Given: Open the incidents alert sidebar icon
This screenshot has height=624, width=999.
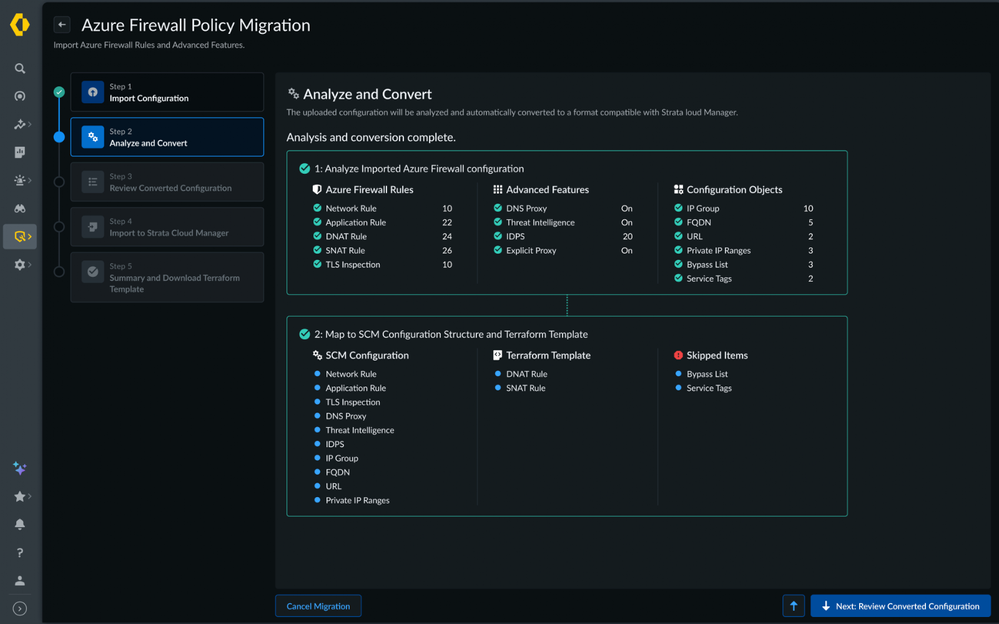Looking at the screenshot, I should click(20, 180).
